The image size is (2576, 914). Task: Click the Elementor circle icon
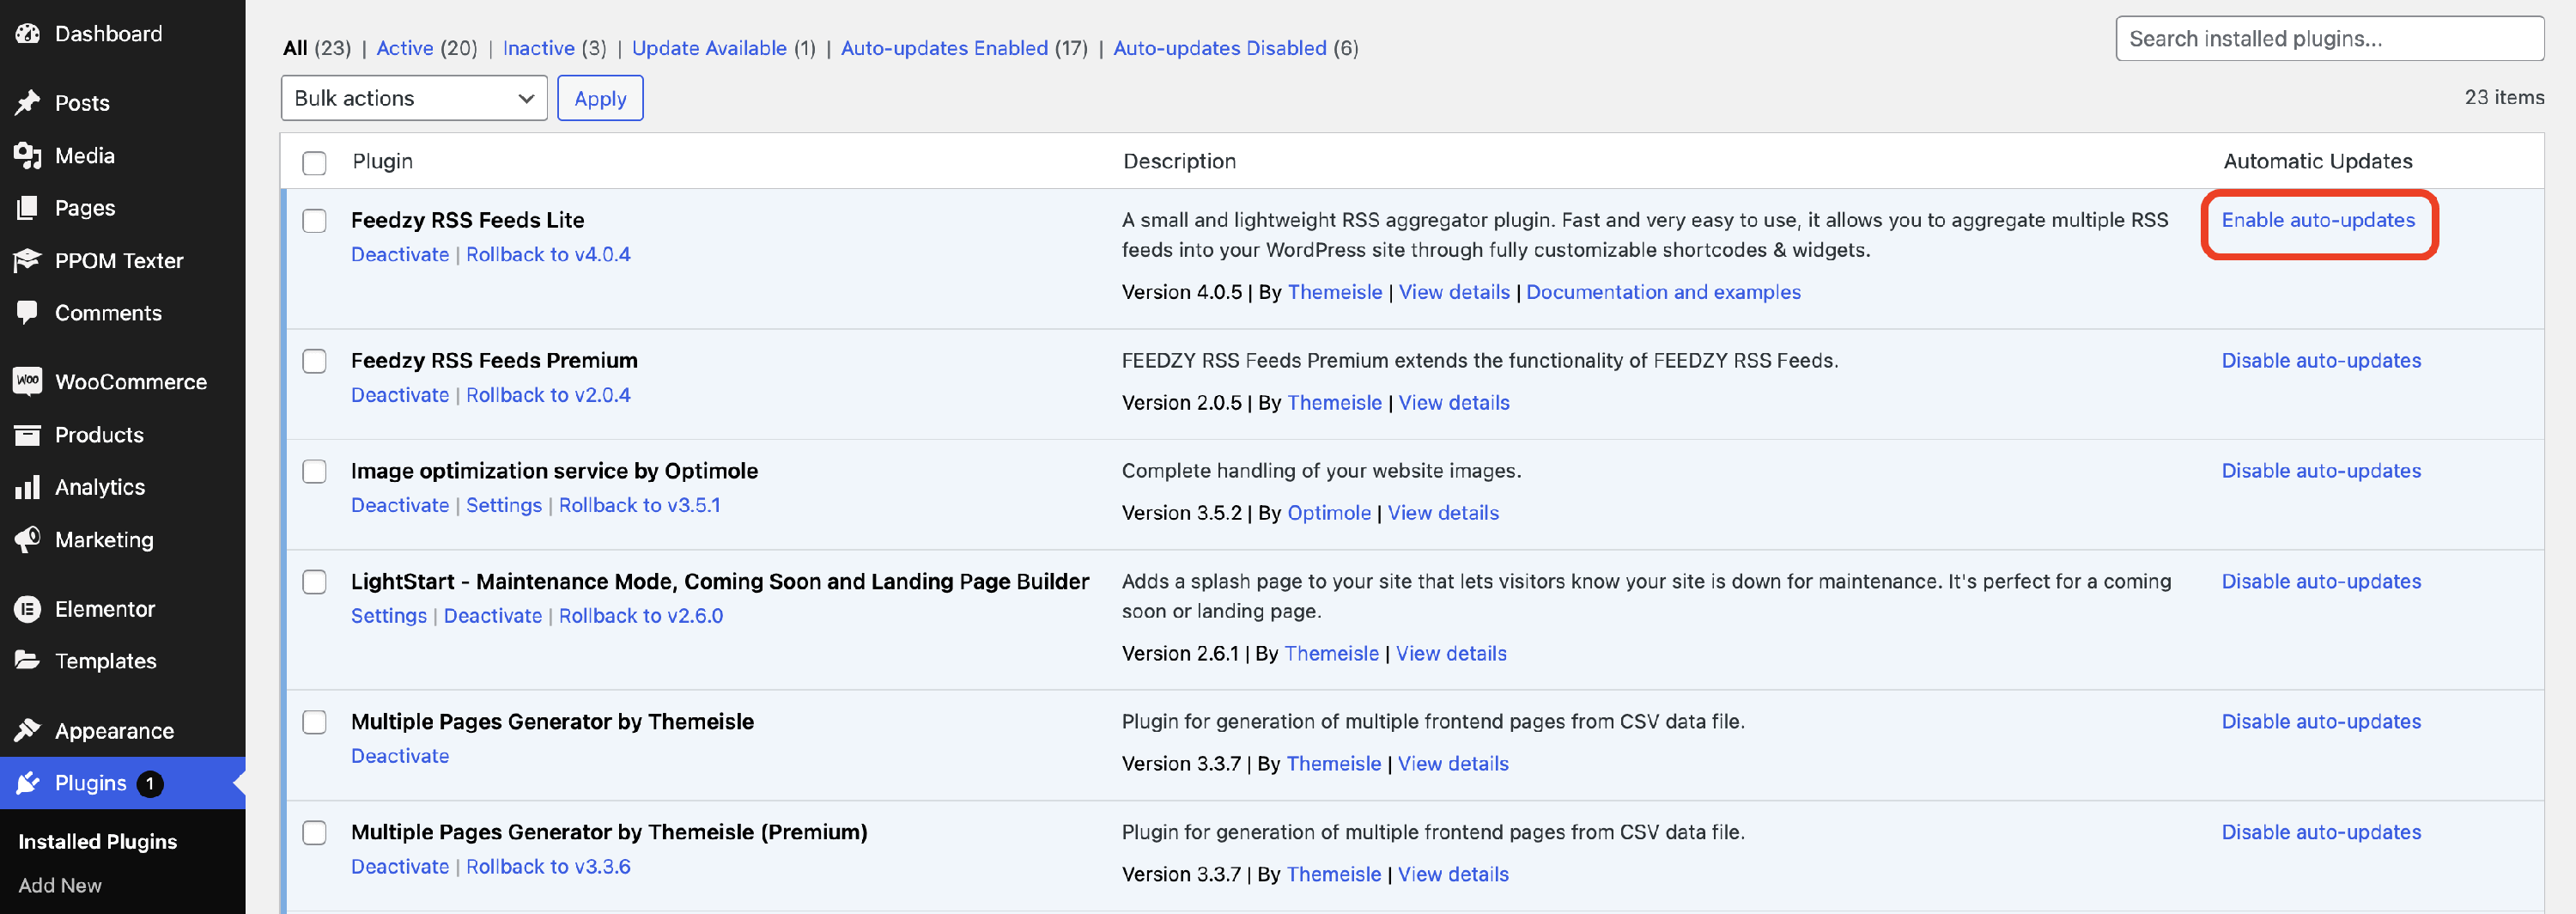[27, 609]
